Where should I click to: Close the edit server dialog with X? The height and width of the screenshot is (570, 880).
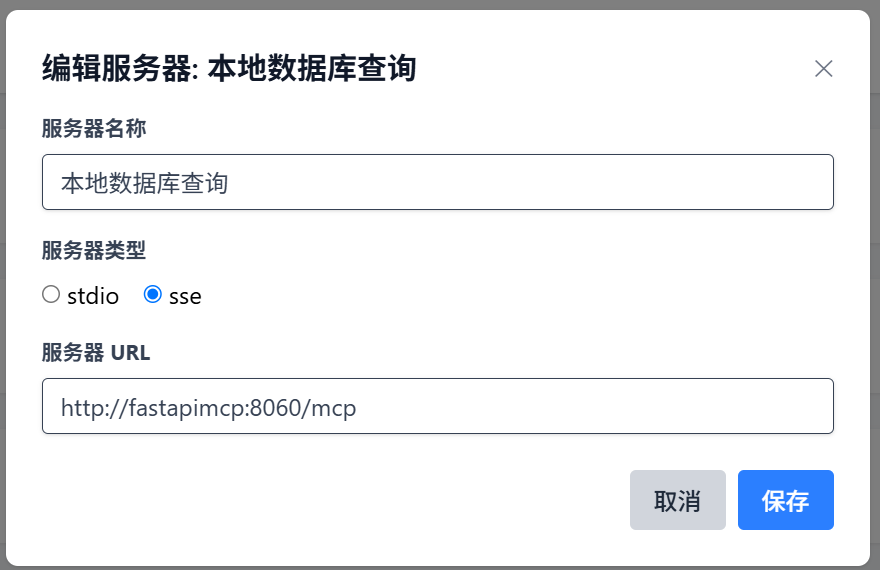tap(823, 68)
